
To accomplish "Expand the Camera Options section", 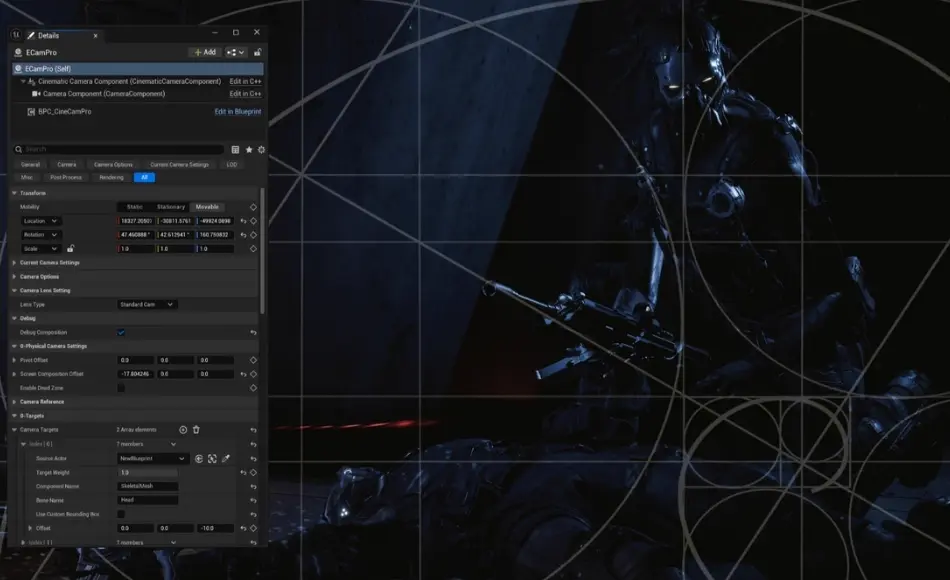I will click(15, 277).
